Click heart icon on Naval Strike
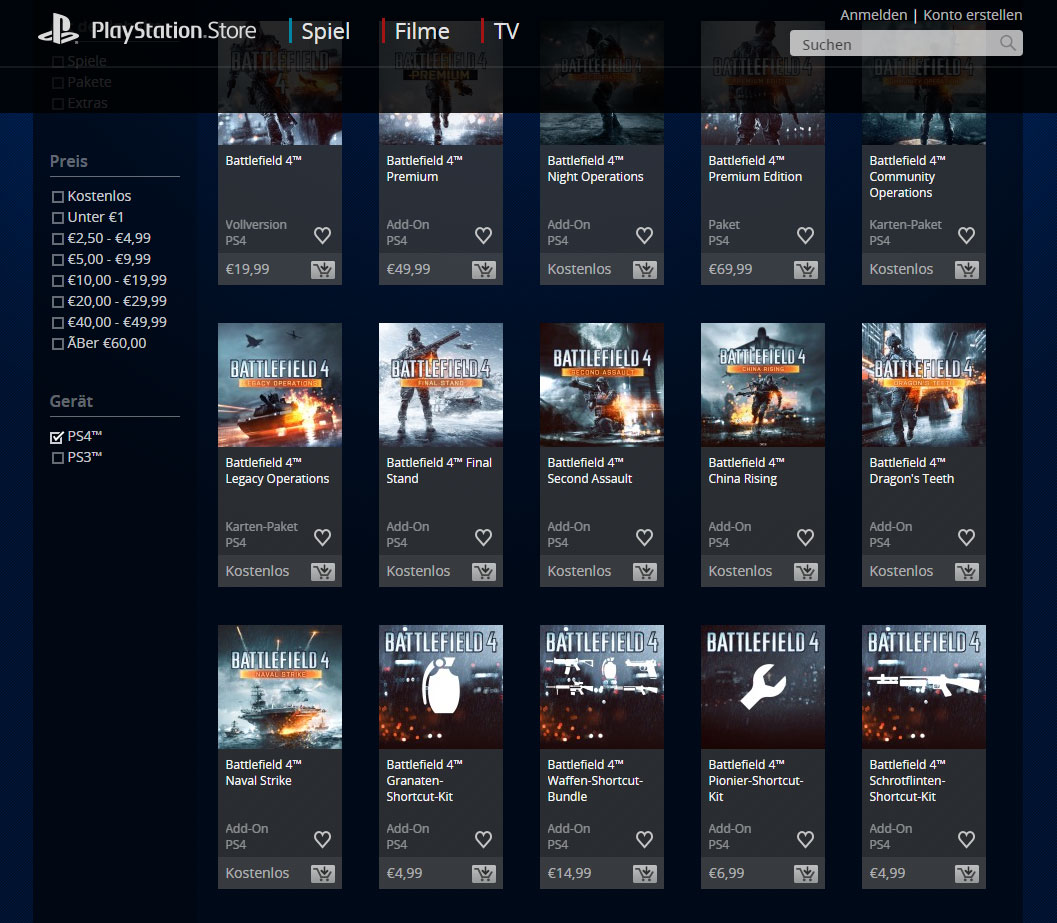Image resolution: width=1057 pixels, height=923 pixels. coord(322,840)
